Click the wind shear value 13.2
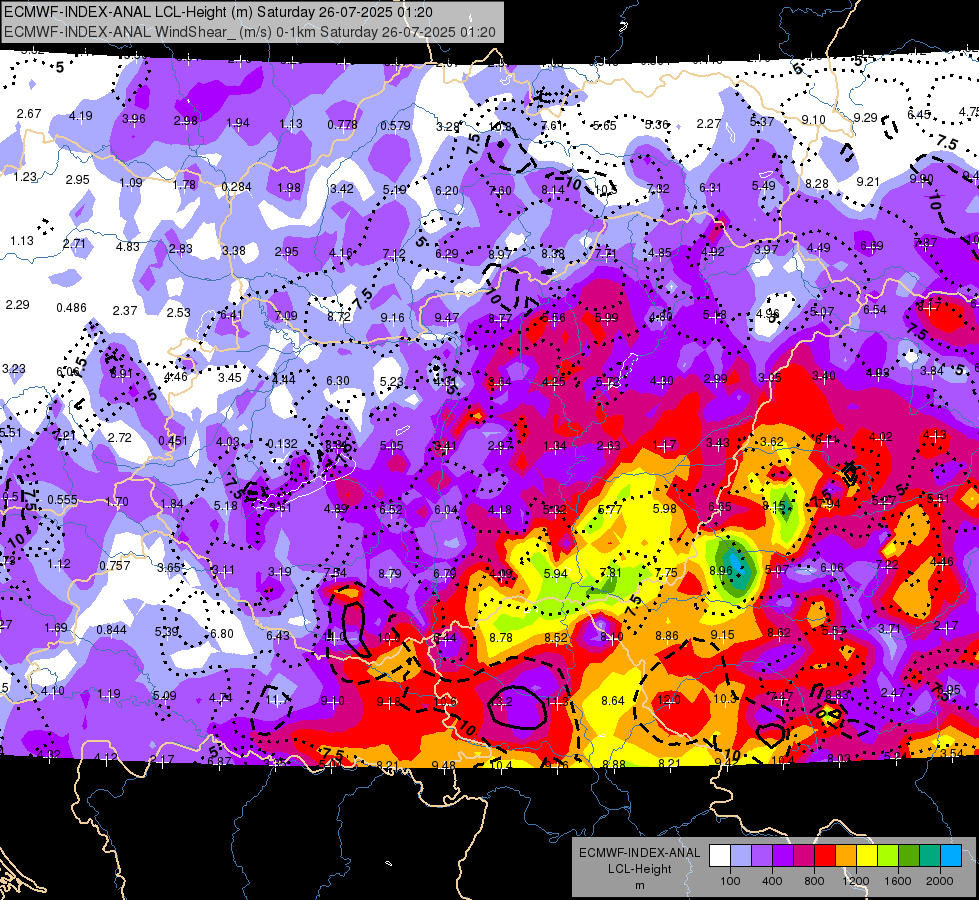 pyautogui.click(x=501, y=701)
